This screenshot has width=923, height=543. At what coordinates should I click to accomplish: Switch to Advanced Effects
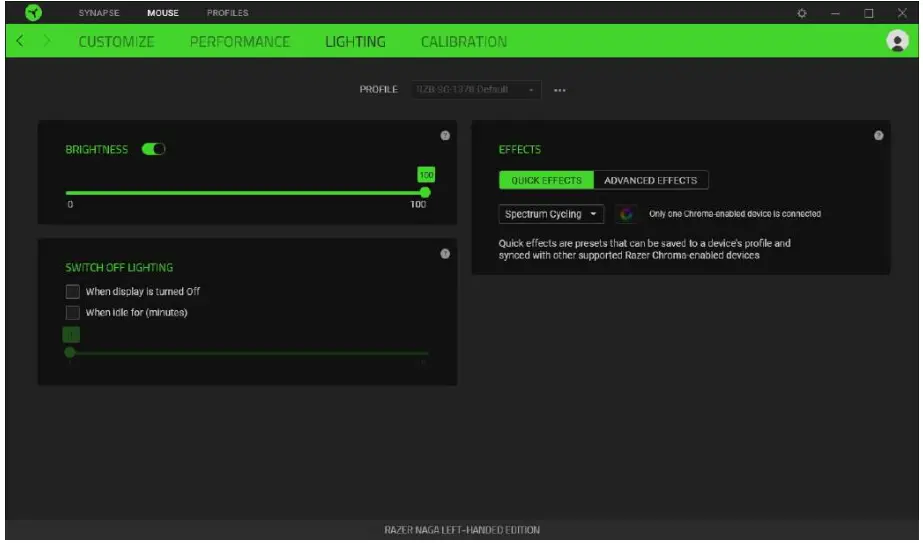pyautogui.click(x=650, y=180)
